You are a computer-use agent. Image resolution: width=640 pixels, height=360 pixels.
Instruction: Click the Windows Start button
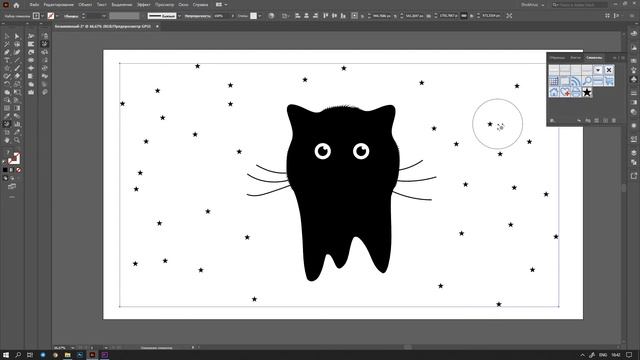click(x=6, y=355)
